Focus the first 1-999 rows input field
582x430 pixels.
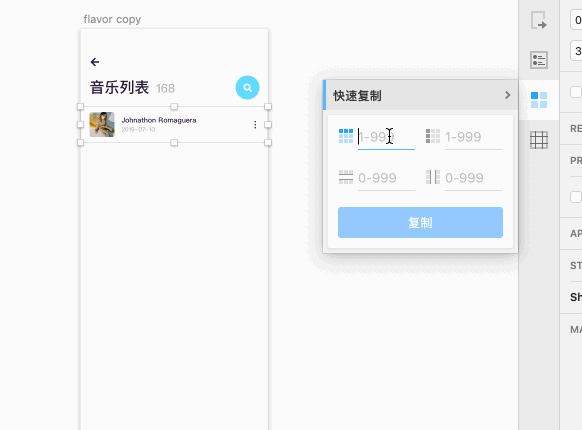tap(386, 137)
